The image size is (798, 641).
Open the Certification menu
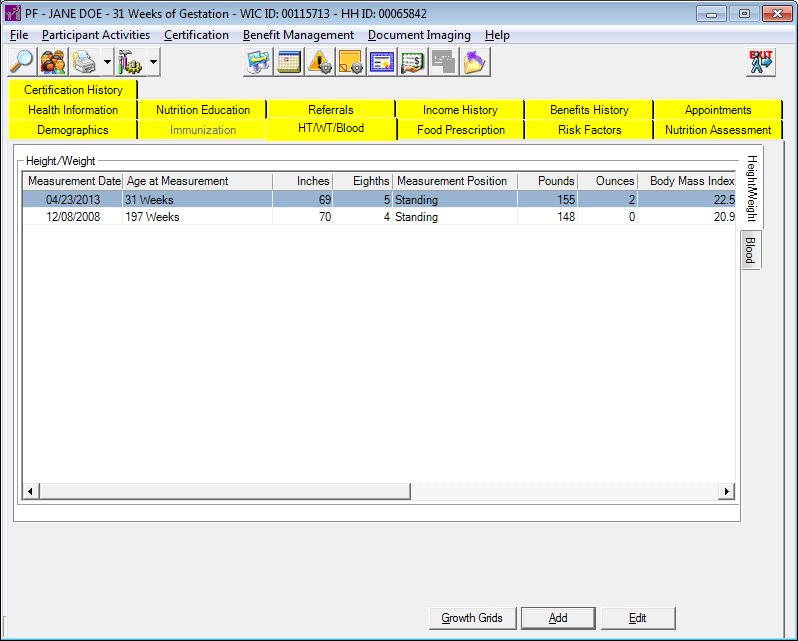click(x=196, y=35)
